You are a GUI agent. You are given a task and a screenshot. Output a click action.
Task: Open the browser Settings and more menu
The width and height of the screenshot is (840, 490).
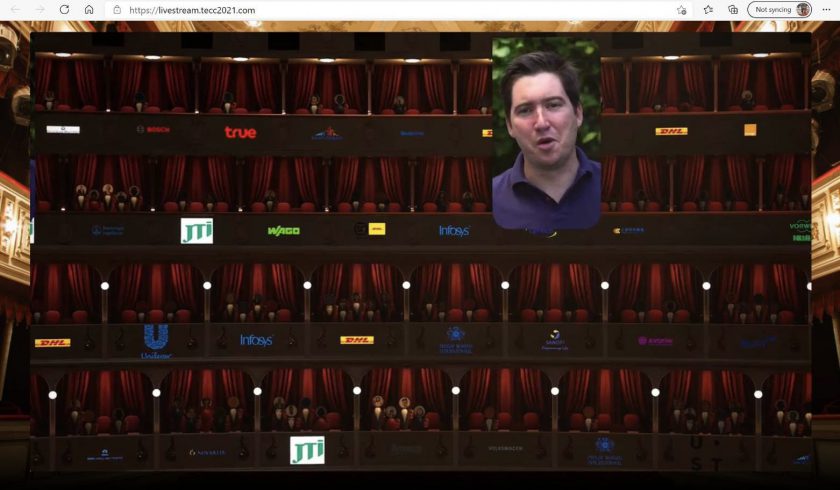coord(826,10)
